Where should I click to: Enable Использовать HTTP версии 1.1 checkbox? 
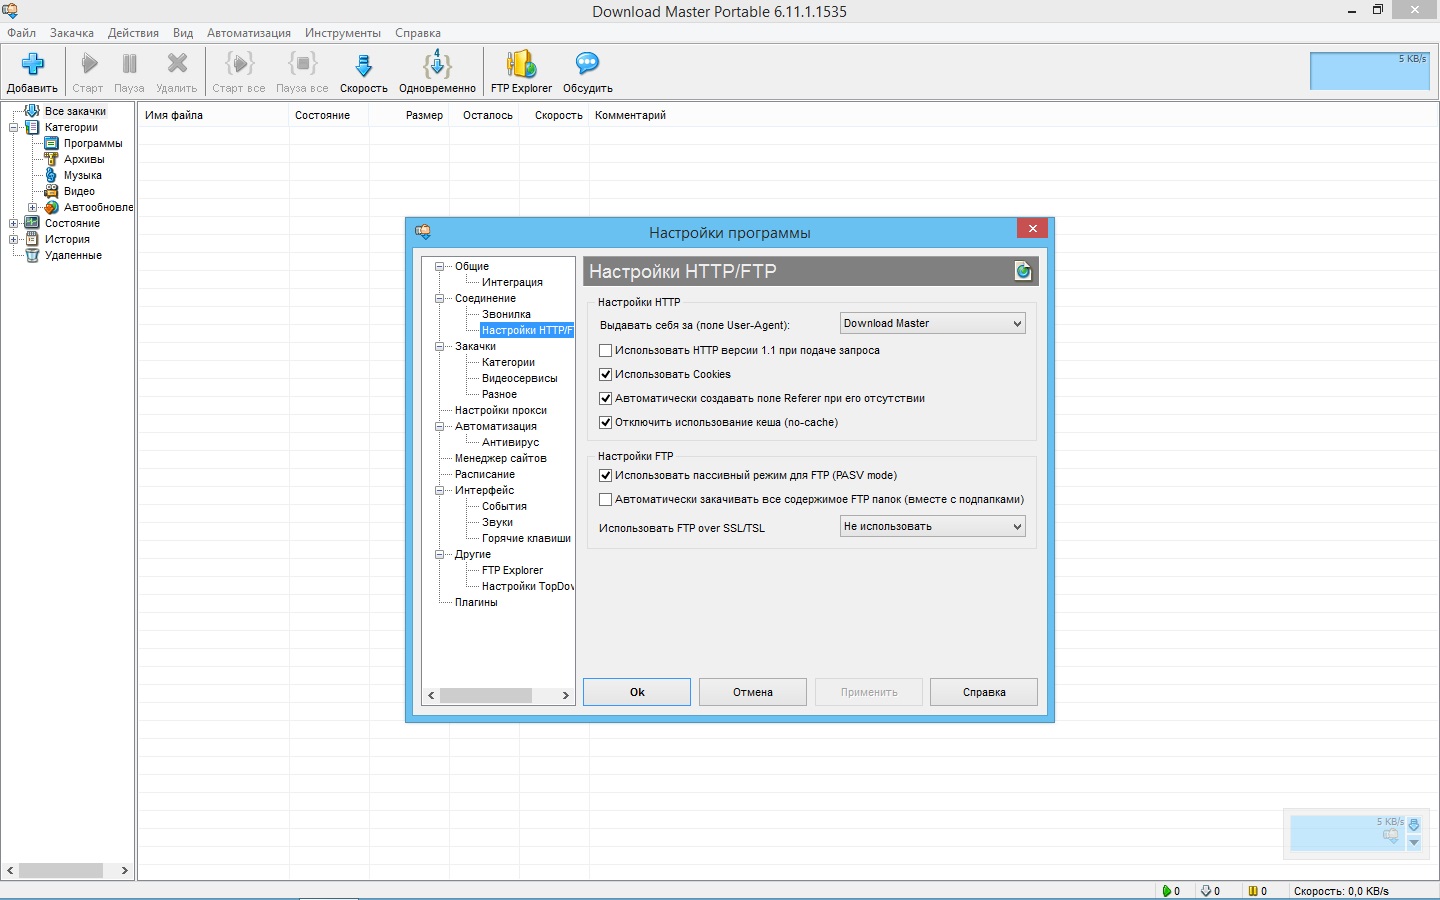(x=605, y=351)
